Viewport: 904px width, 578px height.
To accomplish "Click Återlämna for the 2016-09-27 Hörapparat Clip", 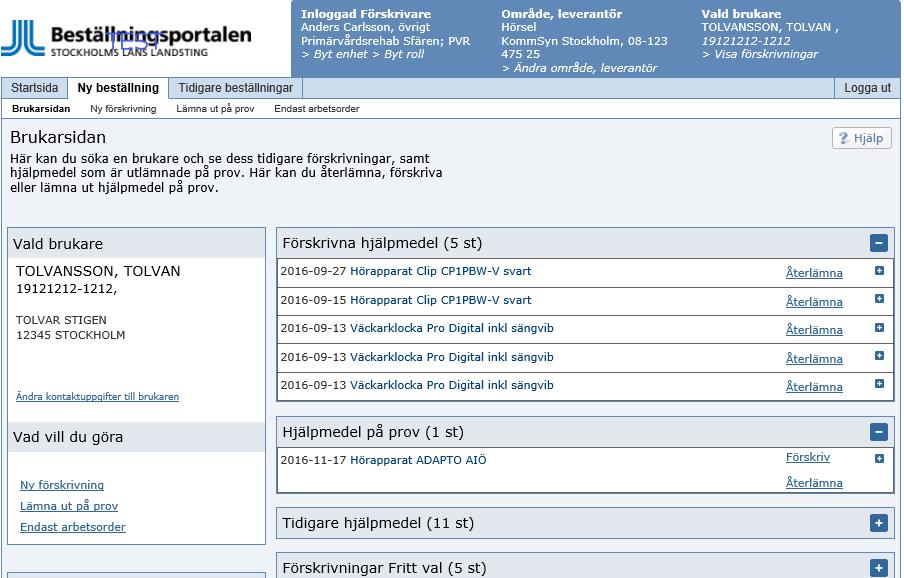I will click(x=814, y=273).
